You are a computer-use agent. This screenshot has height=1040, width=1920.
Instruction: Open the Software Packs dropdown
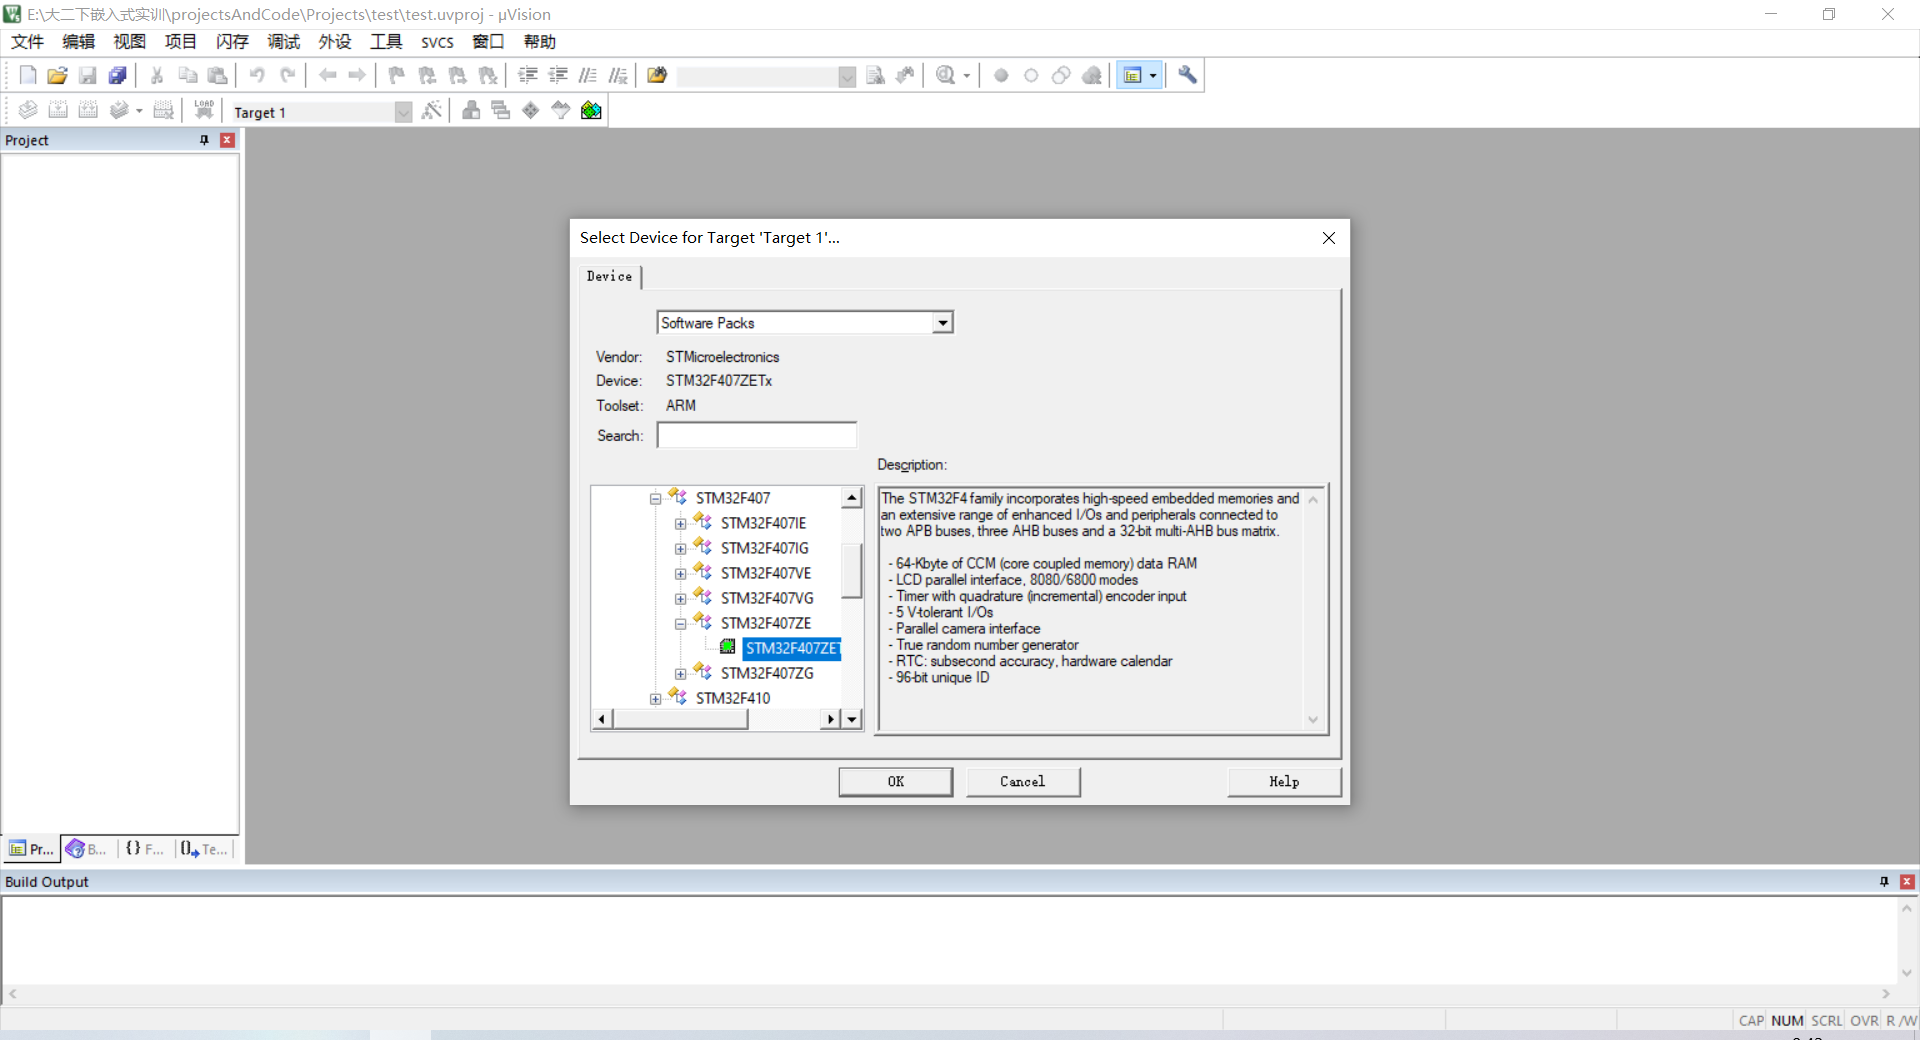(942, 322)
